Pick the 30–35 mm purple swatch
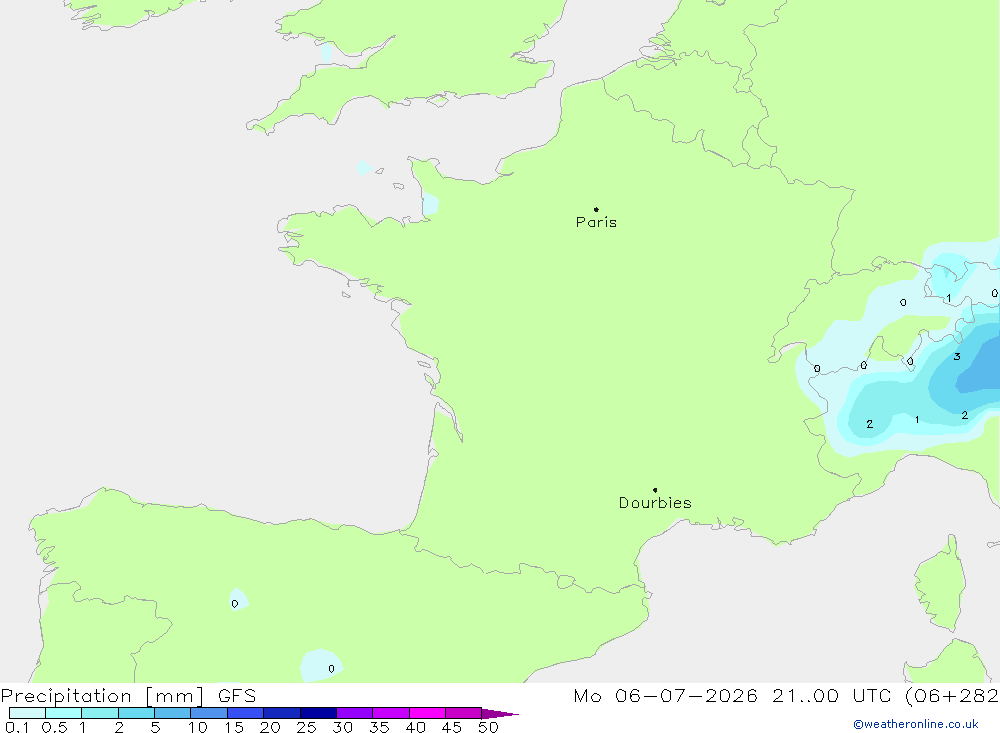The width and height of the screenshot is (1000, 733). click(355, 713)
